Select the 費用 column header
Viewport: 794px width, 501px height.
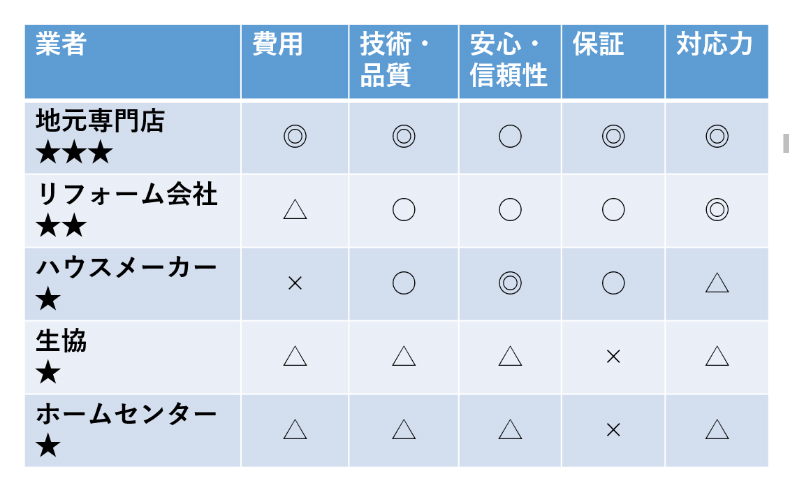(x=295, y=61)
